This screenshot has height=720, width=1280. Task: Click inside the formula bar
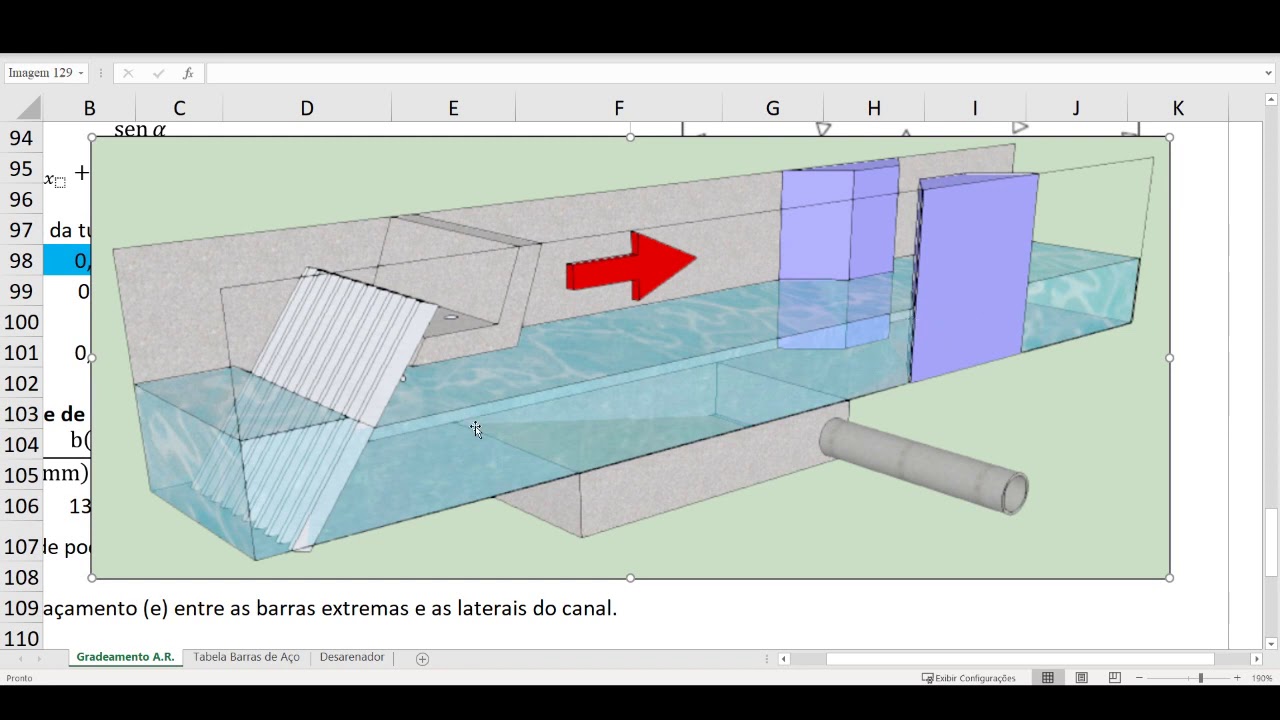[733, 73]
